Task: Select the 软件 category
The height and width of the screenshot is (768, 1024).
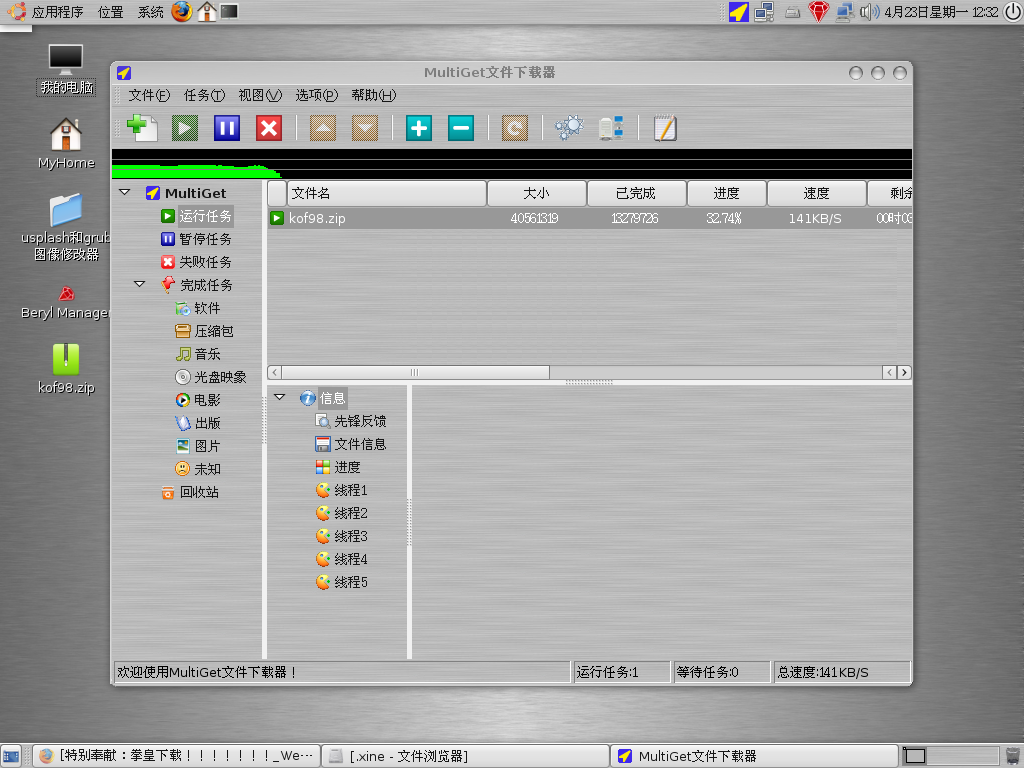Action: [207, 308]
